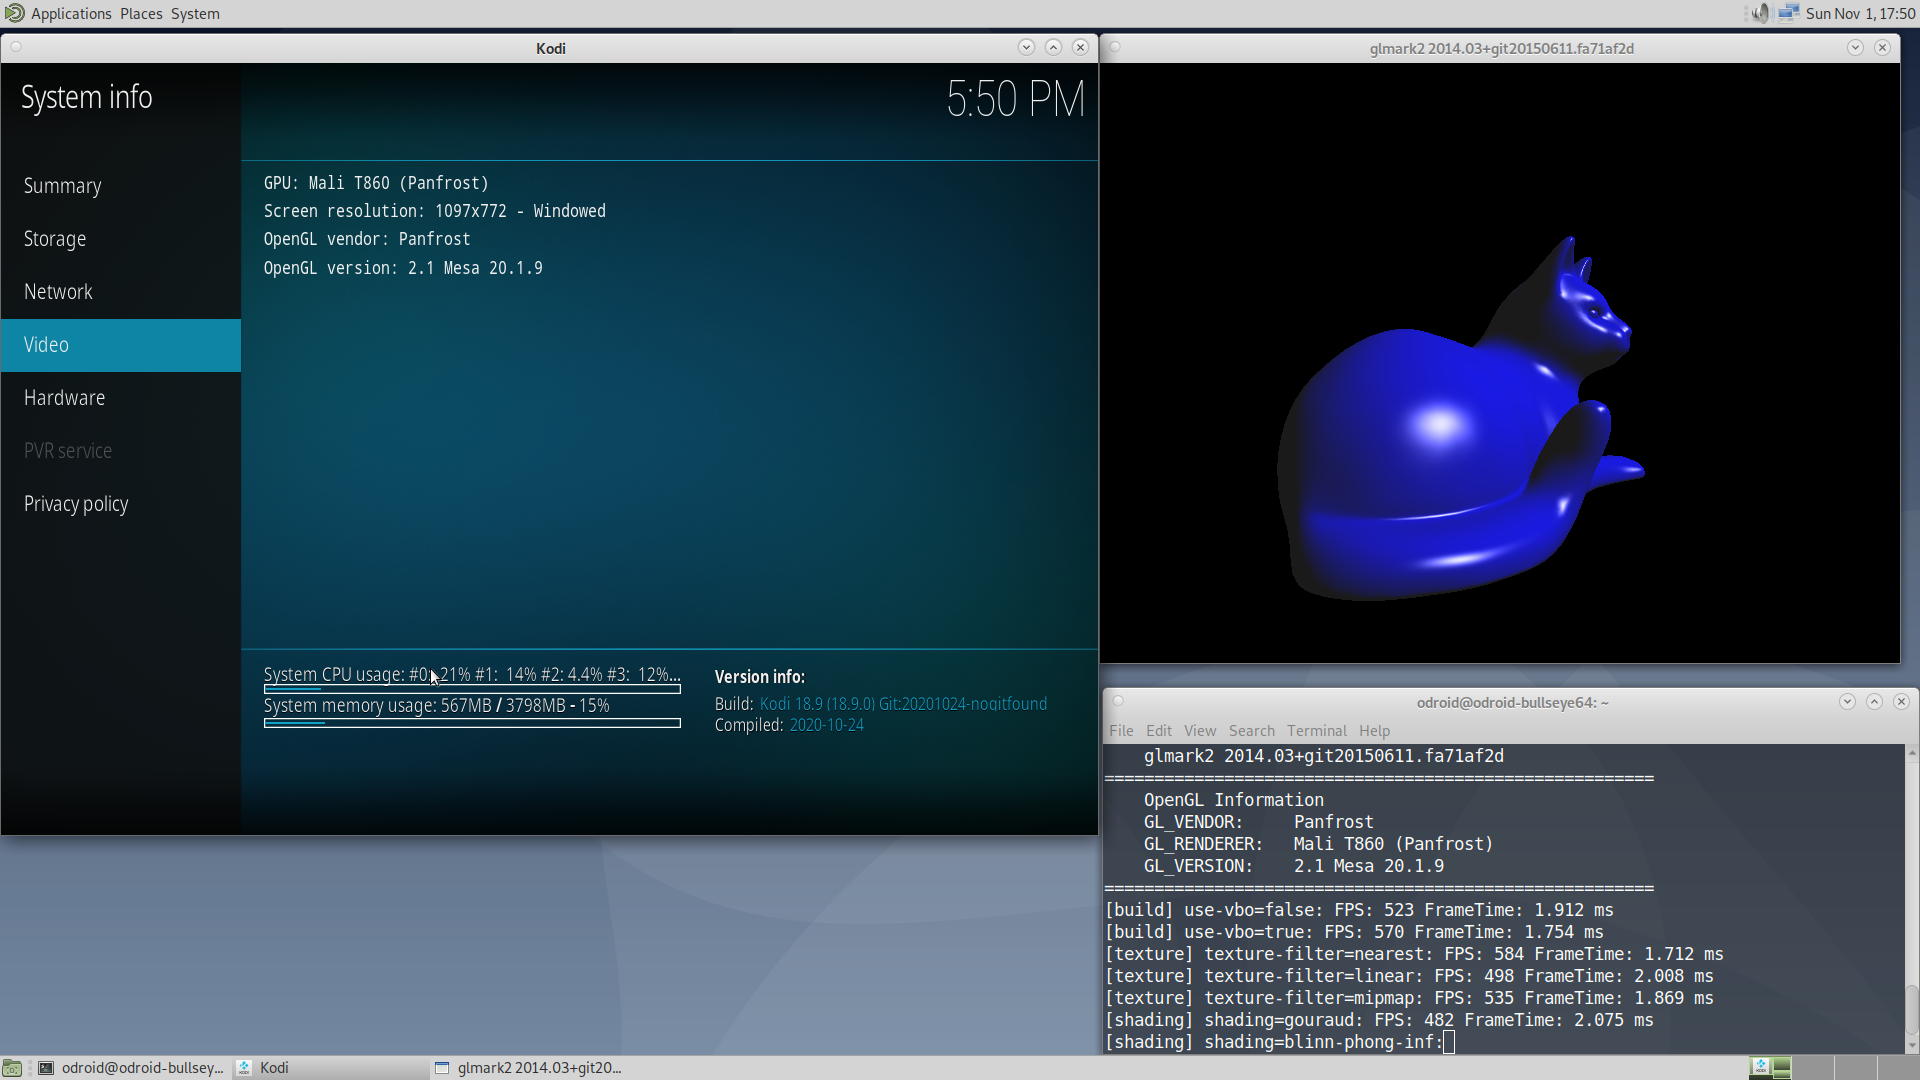Open the terminal Help menu
The width and height of the screenshot is (1920, 1080).
[x=1374, y=731]
